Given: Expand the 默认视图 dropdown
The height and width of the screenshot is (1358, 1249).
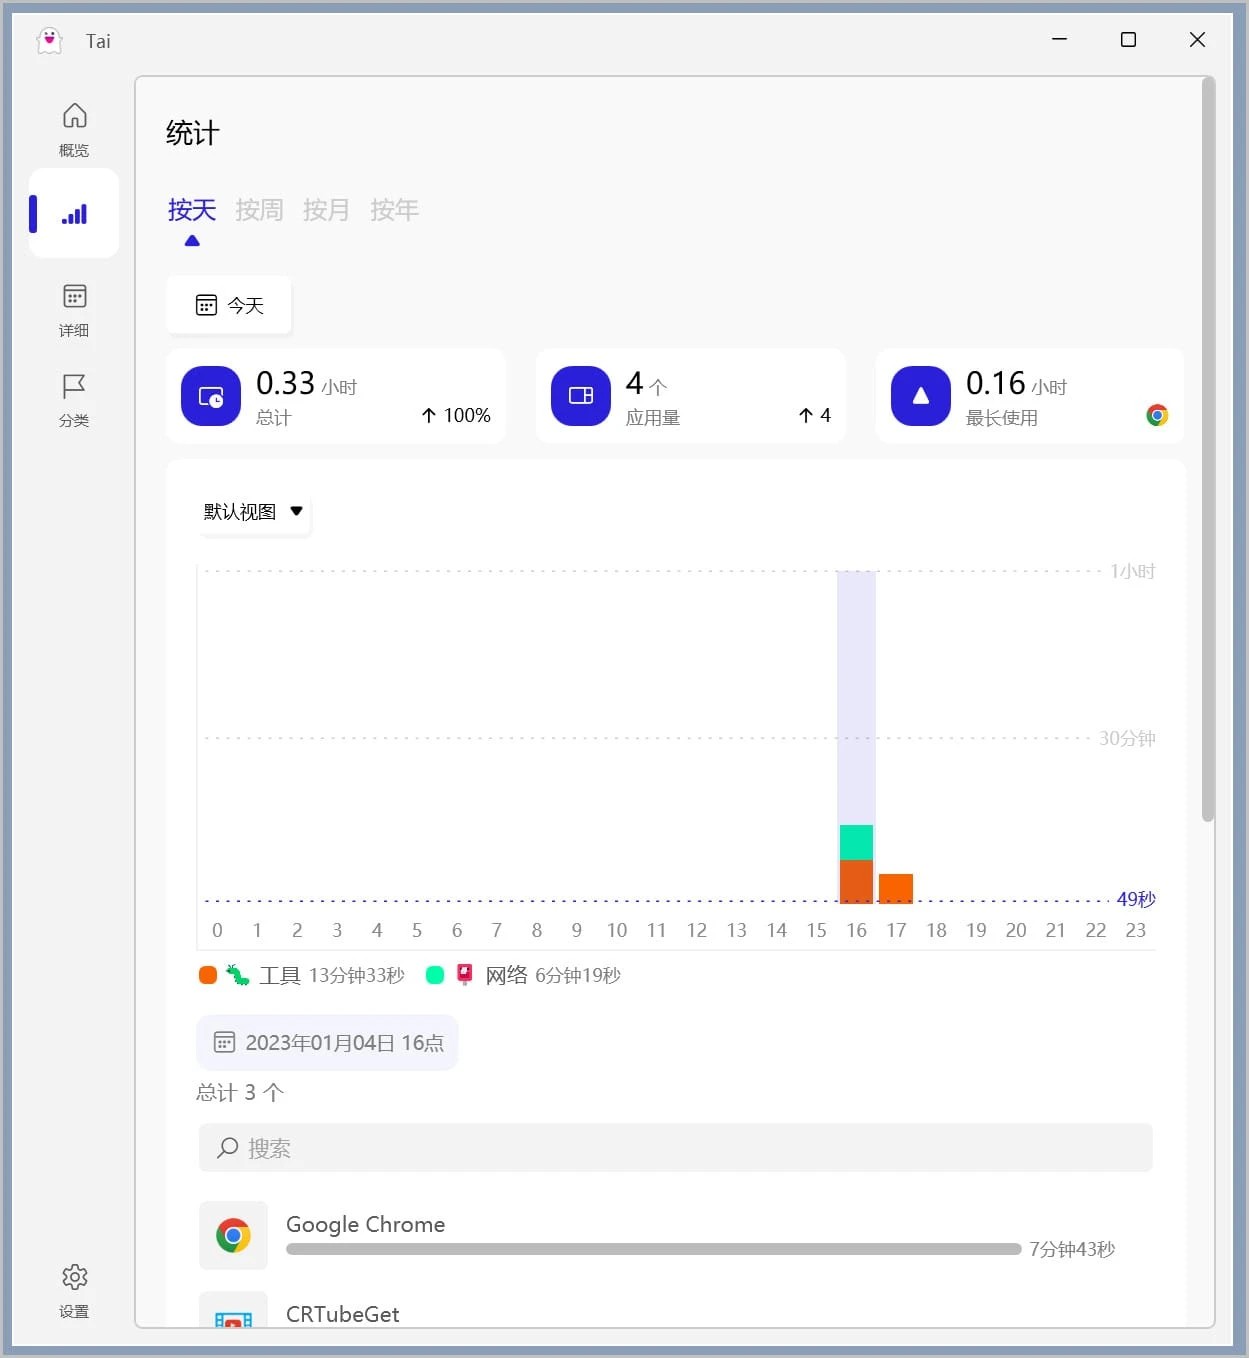Looking at the screenshot, I should coord(254,511).
